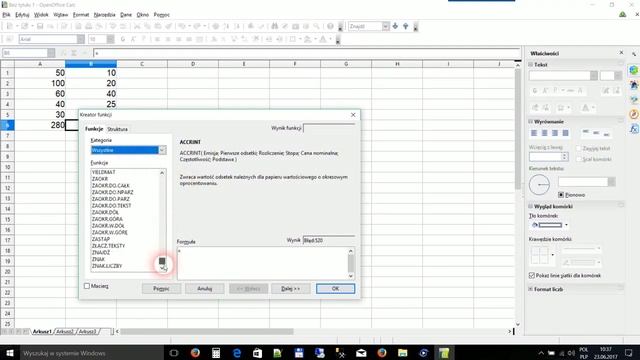Click the text orientation dial in sidebar
This screenshot has width=640, height=360.
click(539, 184)
